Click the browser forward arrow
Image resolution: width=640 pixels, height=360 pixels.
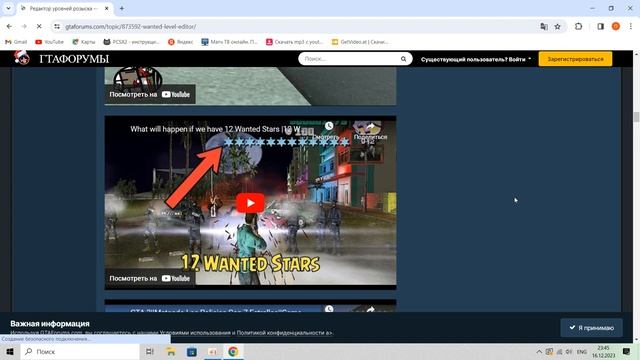pyautogui.click(x=24, y=26)
